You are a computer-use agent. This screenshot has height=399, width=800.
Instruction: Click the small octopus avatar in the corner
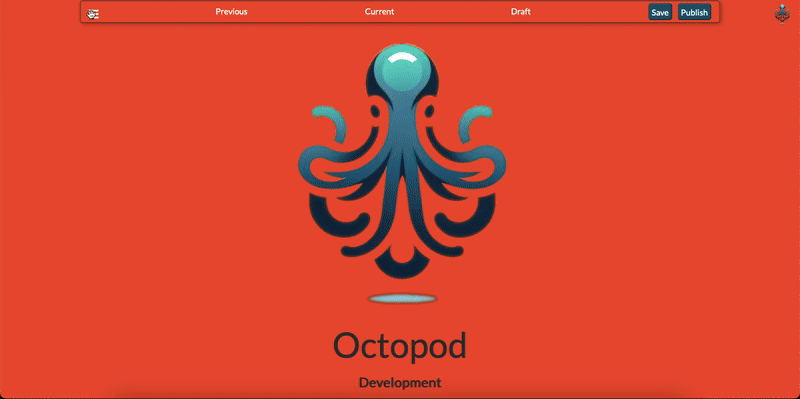click(782, 13)
